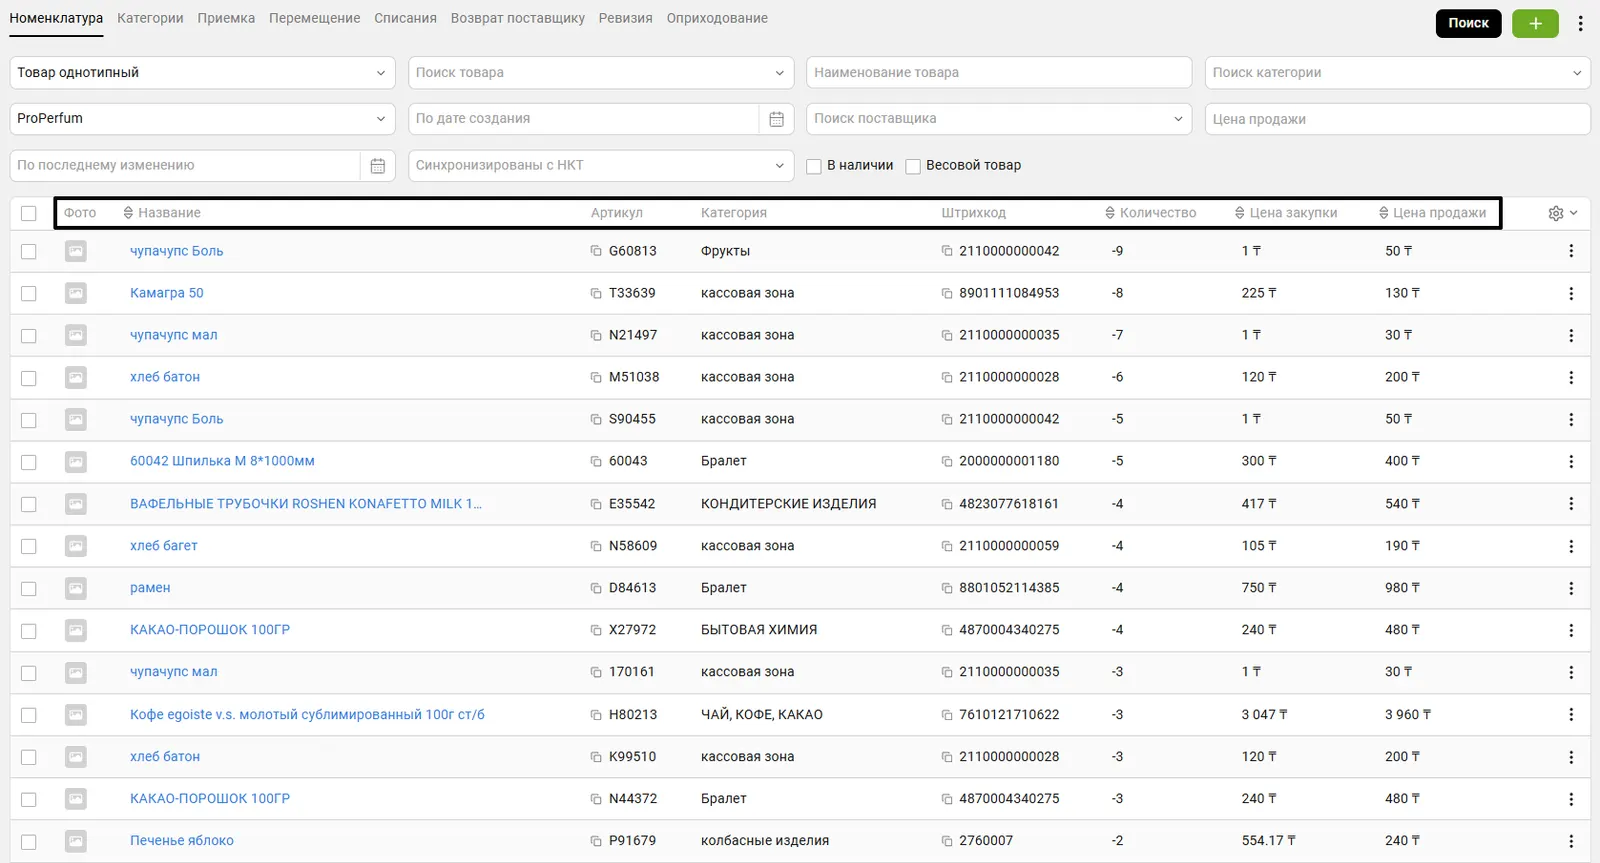Open the хлеб багет product link

point(164,546)
